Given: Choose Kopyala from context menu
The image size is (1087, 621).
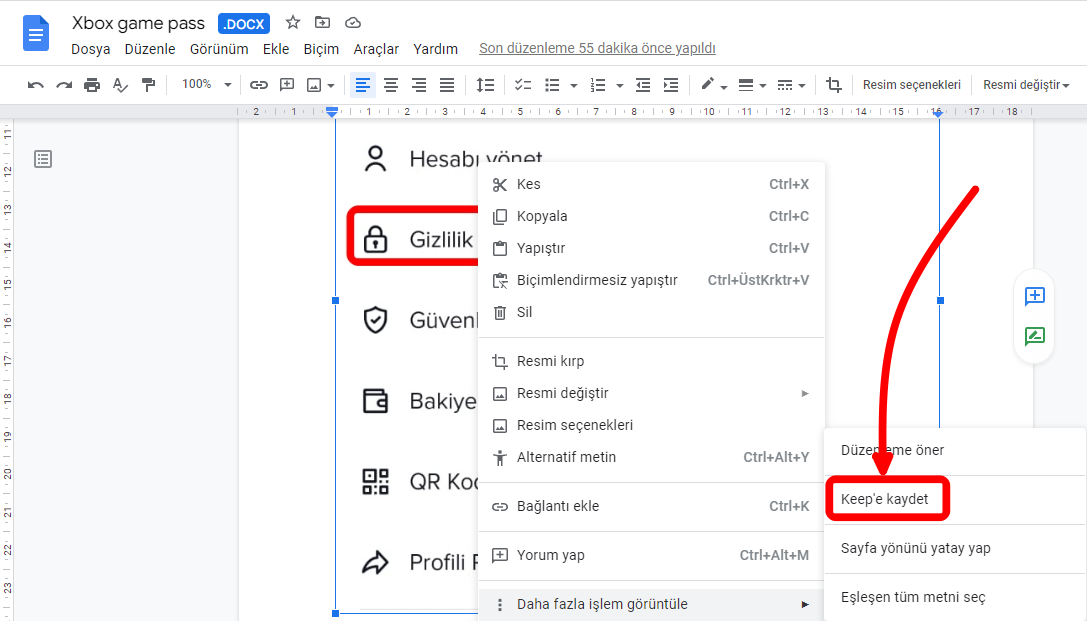Looking at the screenshot, I should 542,216.
